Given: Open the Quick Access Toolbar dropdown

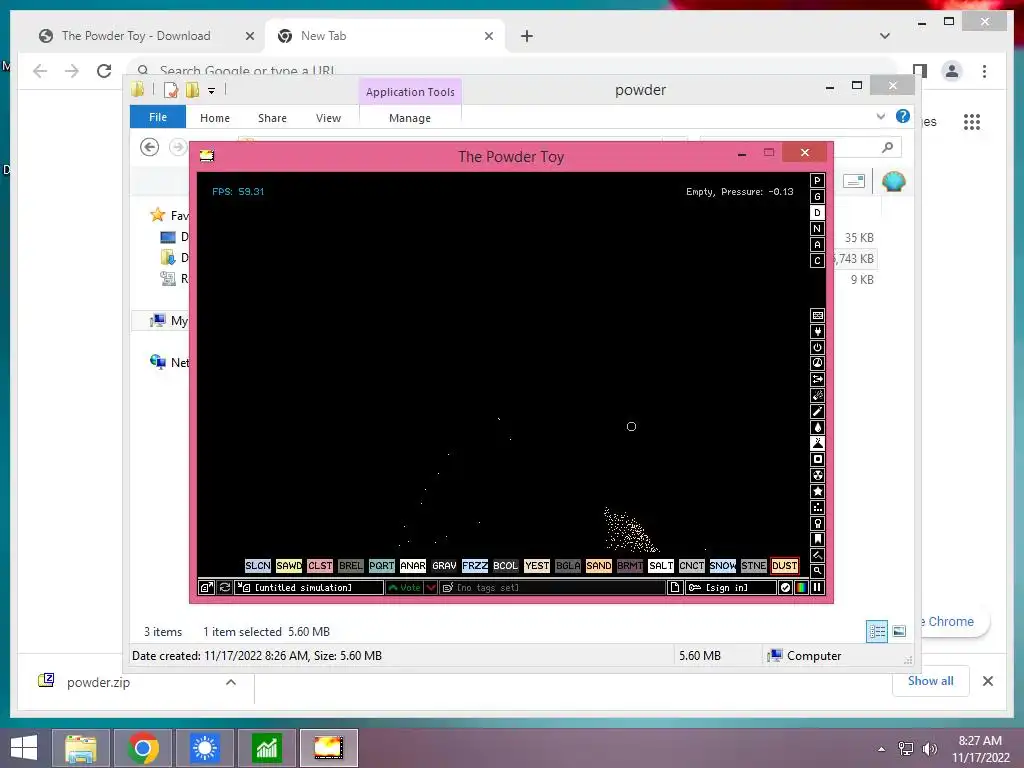Looking at the screenshot, I should 212,91.
